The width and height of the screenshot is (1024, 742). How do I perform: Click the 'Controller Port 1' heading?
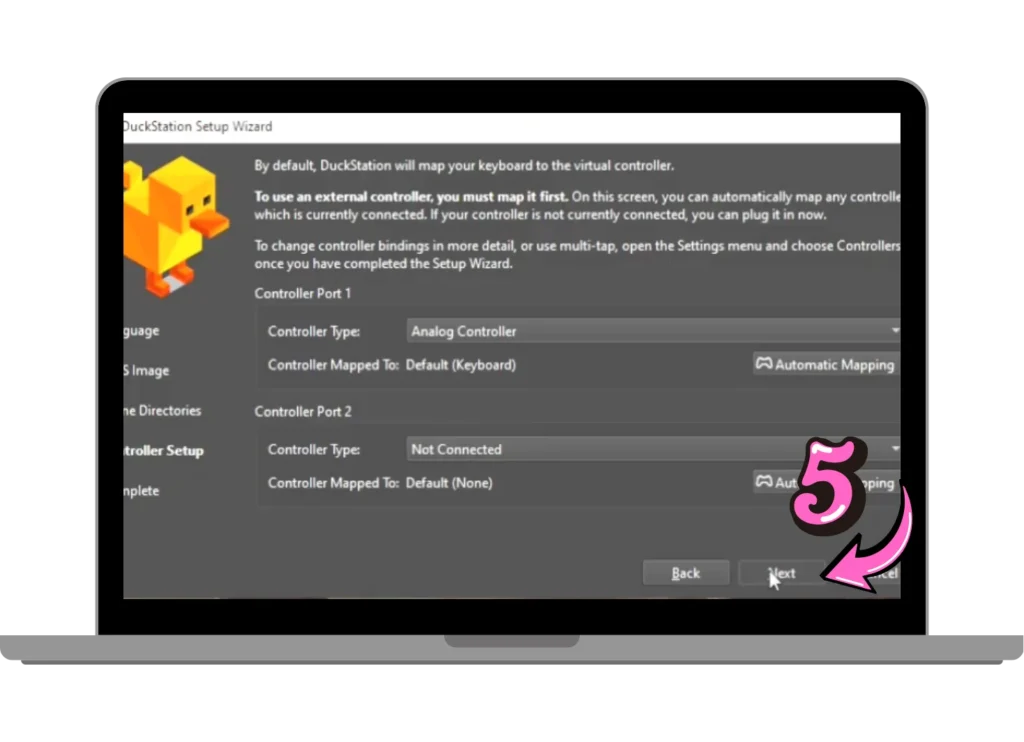302,293
